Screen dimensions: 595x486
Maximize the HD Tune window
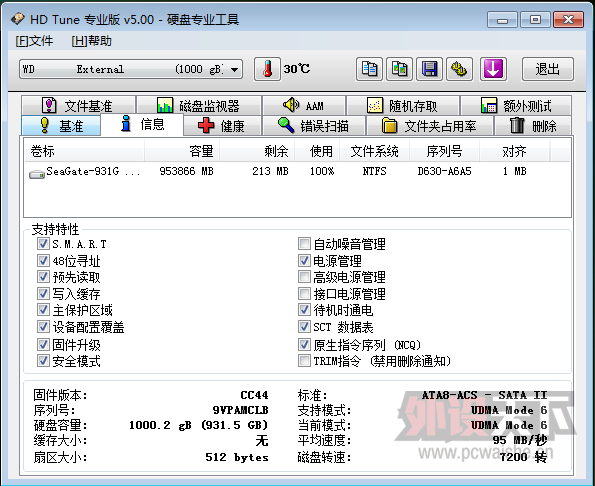(535, 20)
